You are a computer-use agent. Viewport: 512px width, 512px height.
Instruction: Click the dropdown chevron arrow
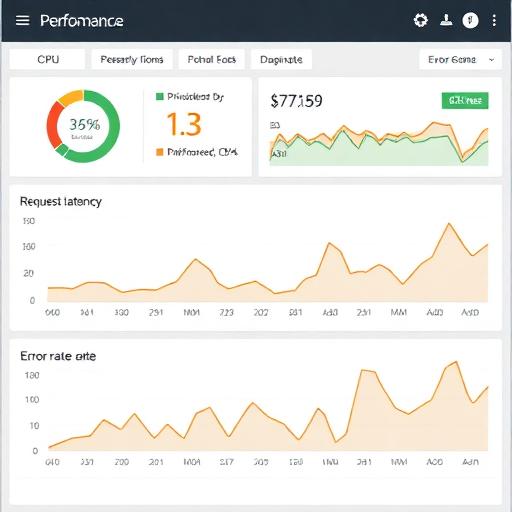click(491, 60)
